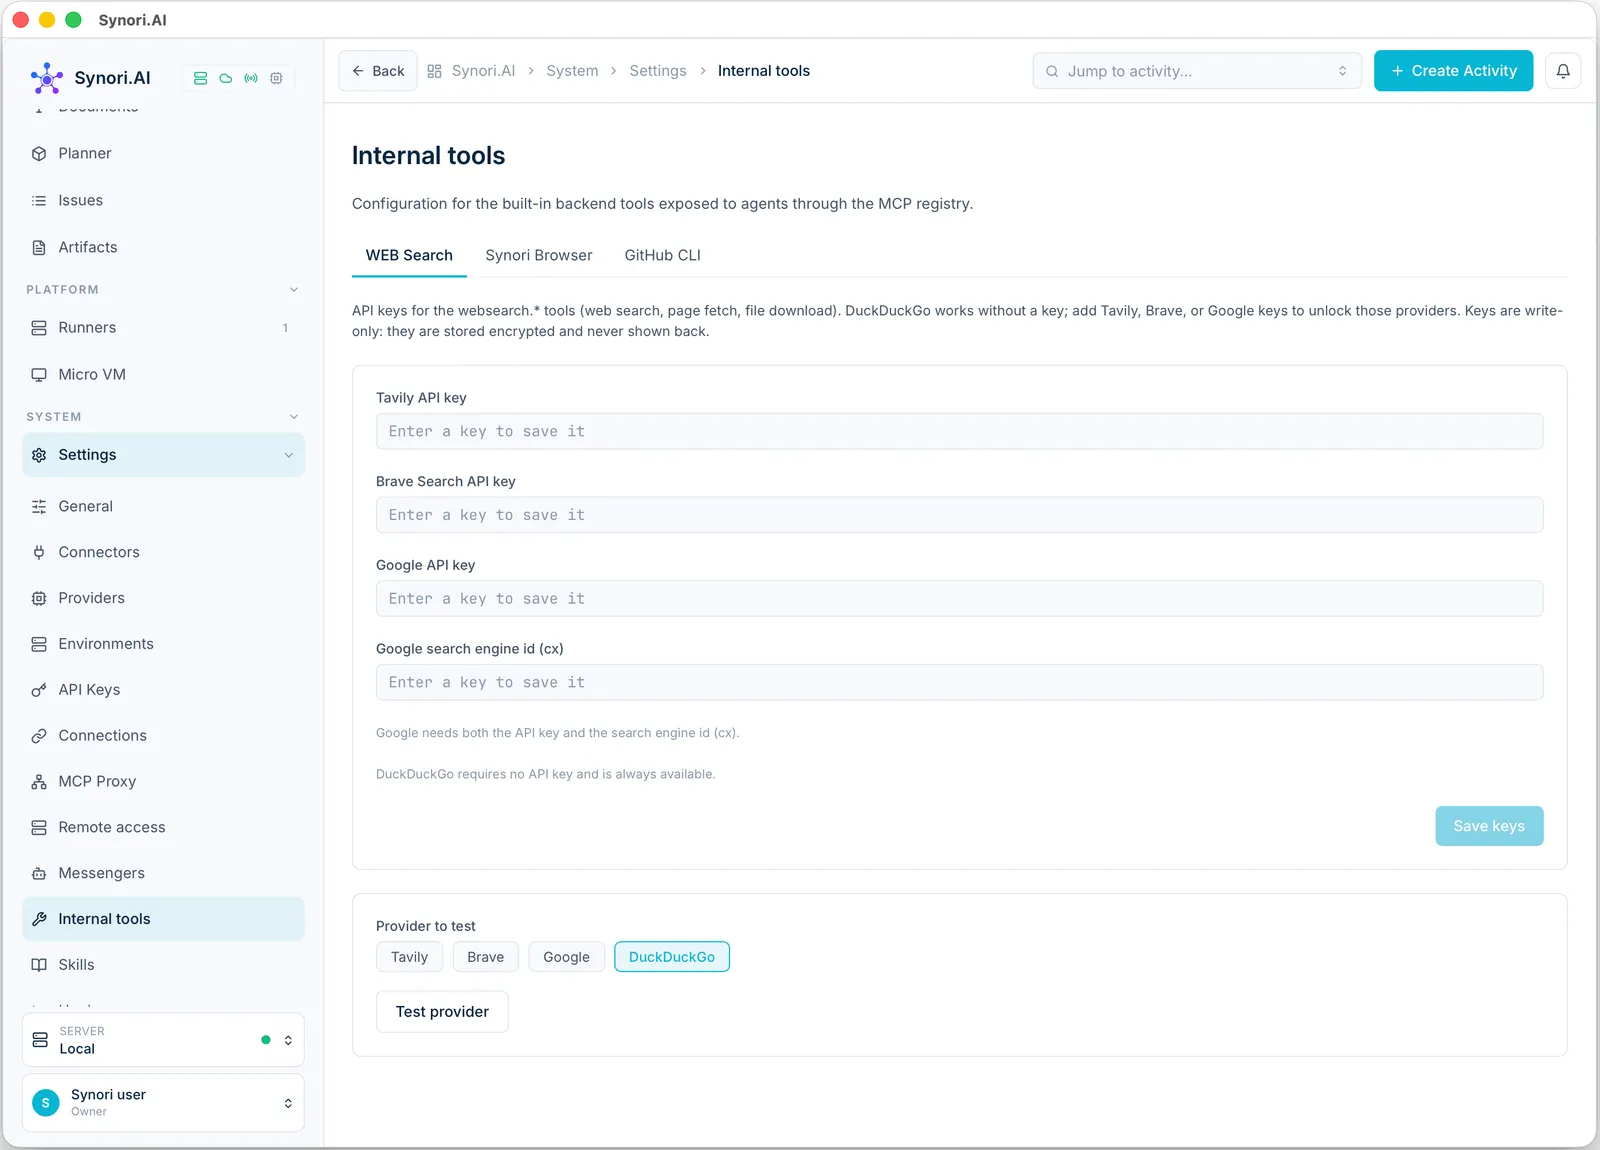The height and width of the screenshot is (1150, 1600).
Task: Open the Local server switcher
Action: (163, 1040)
